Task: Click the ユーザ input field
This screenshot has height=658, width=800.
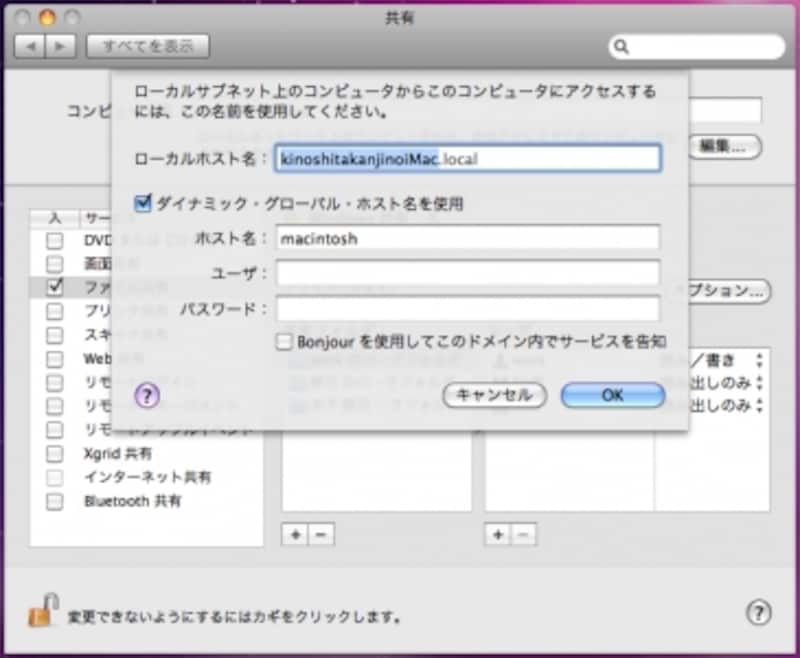Action: pos(468,273)
